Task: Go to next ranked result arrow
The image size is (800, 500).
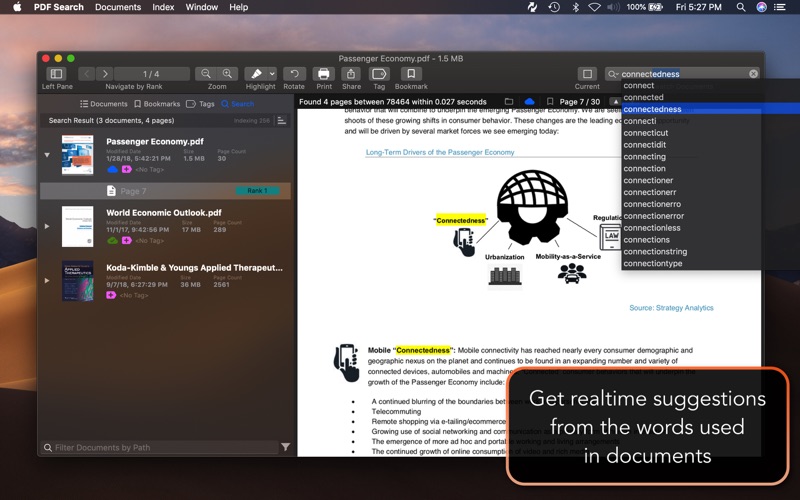Action: point(105,74)
